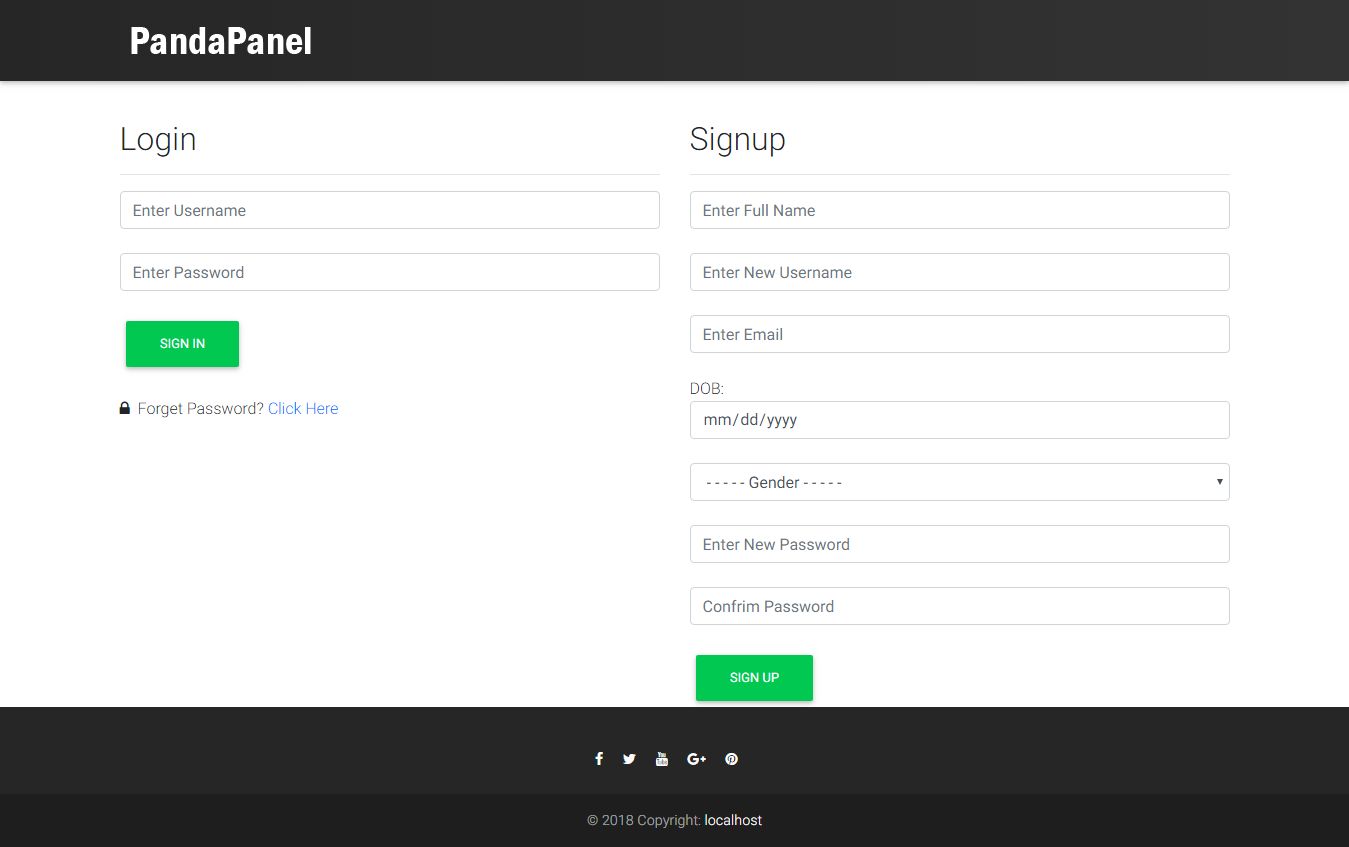Focus the Confrim Password field
The image size is (1349, 847).
[959, 606]
